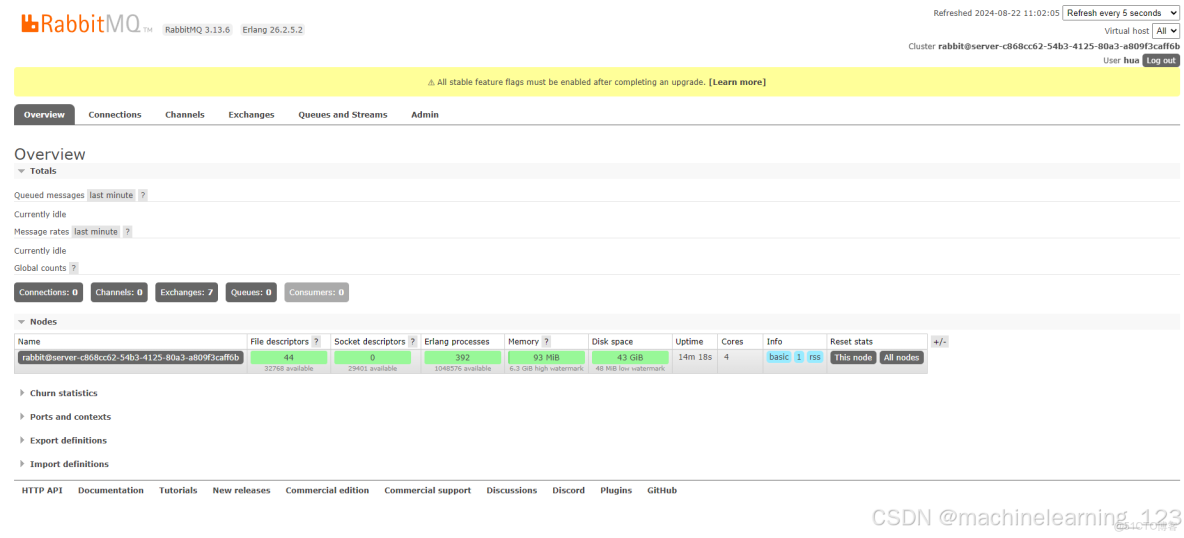Click the Memory 93 MiB usage bar

(x=547, y=357)
